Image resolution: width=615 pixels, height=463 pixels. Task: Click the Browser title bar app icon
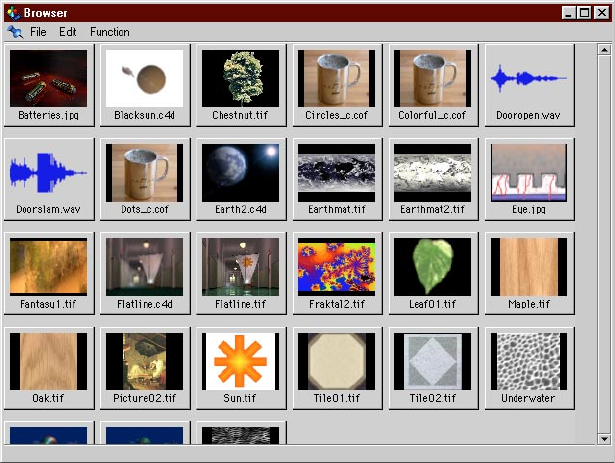click(x=13, y=13)
